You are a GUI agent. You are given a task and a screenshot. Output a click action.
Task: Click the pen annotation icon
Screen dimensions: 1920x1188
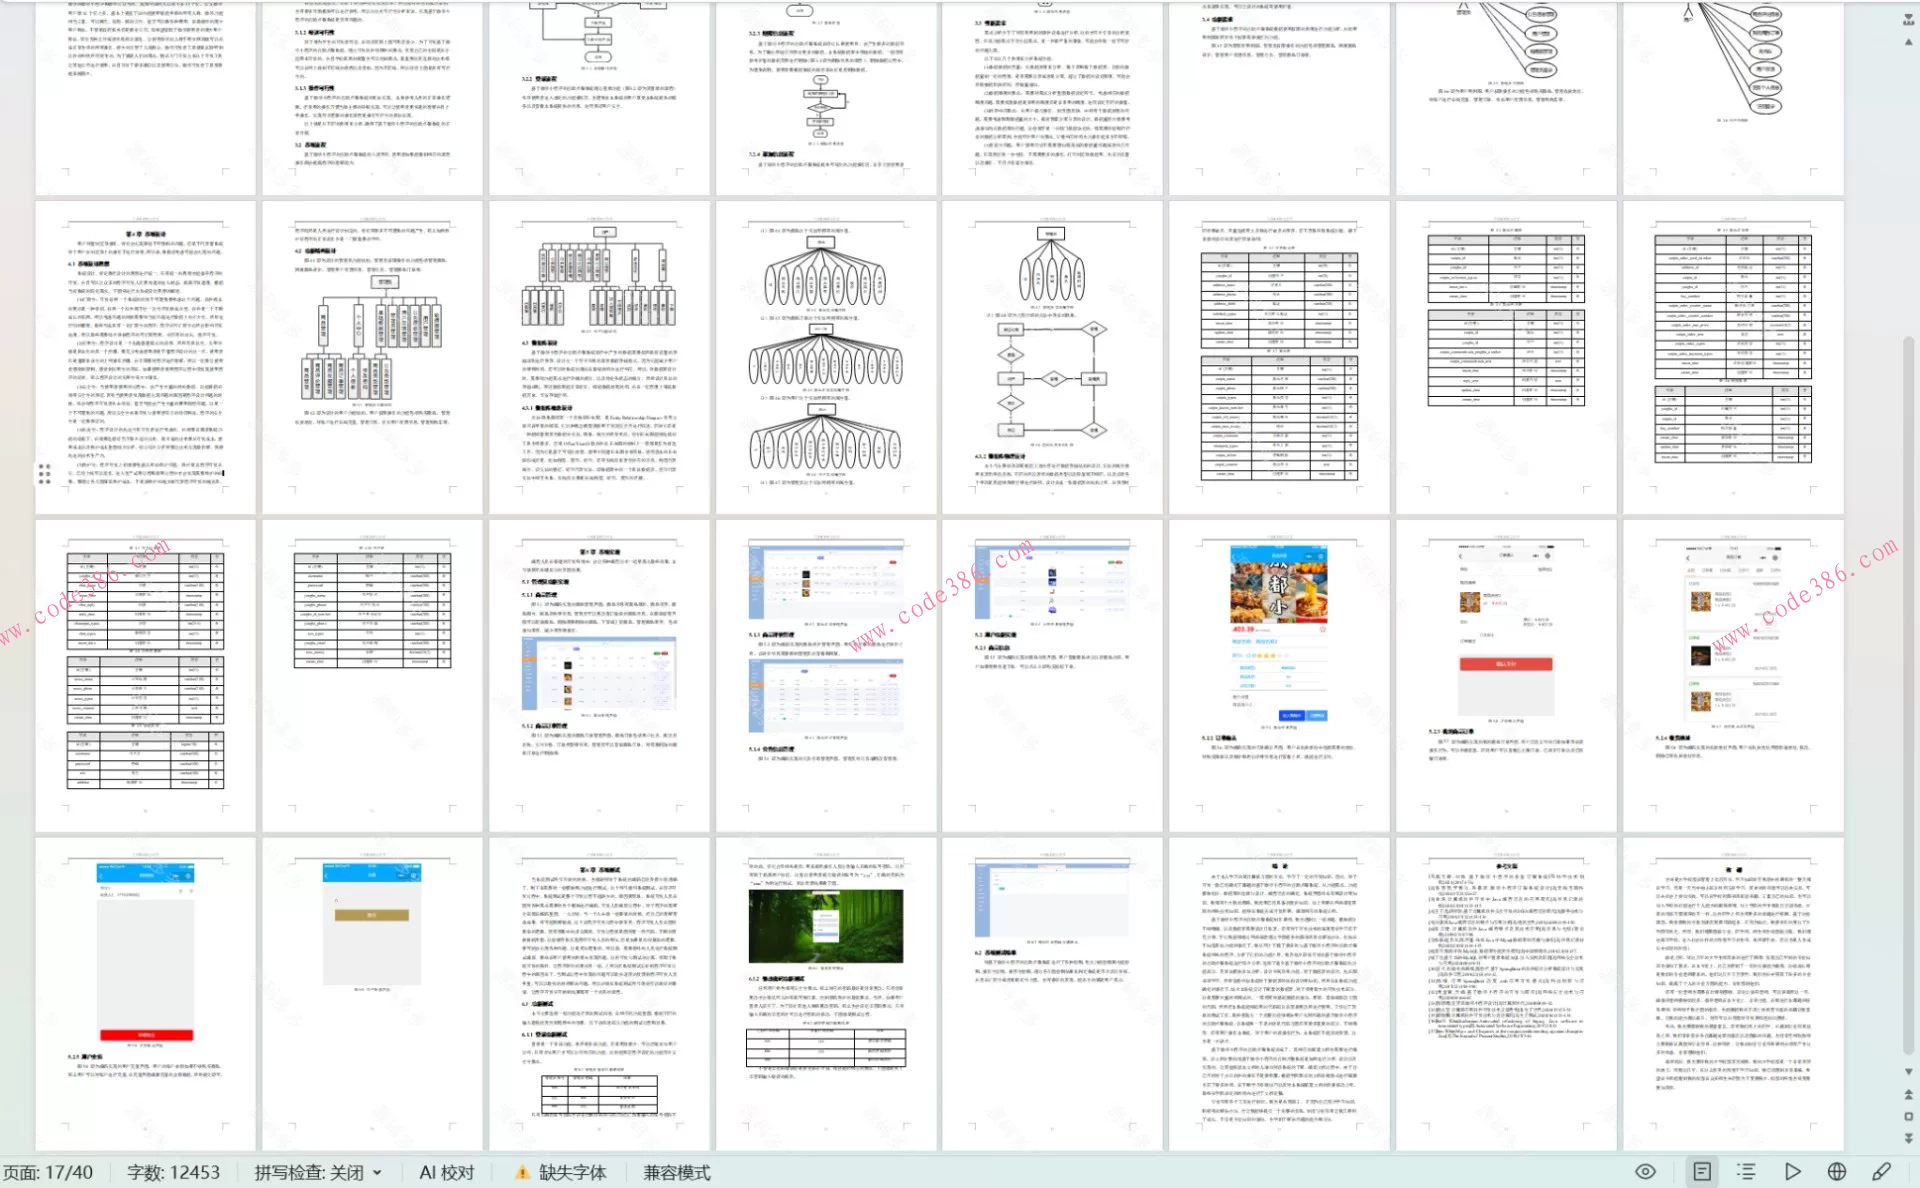1881,1172
